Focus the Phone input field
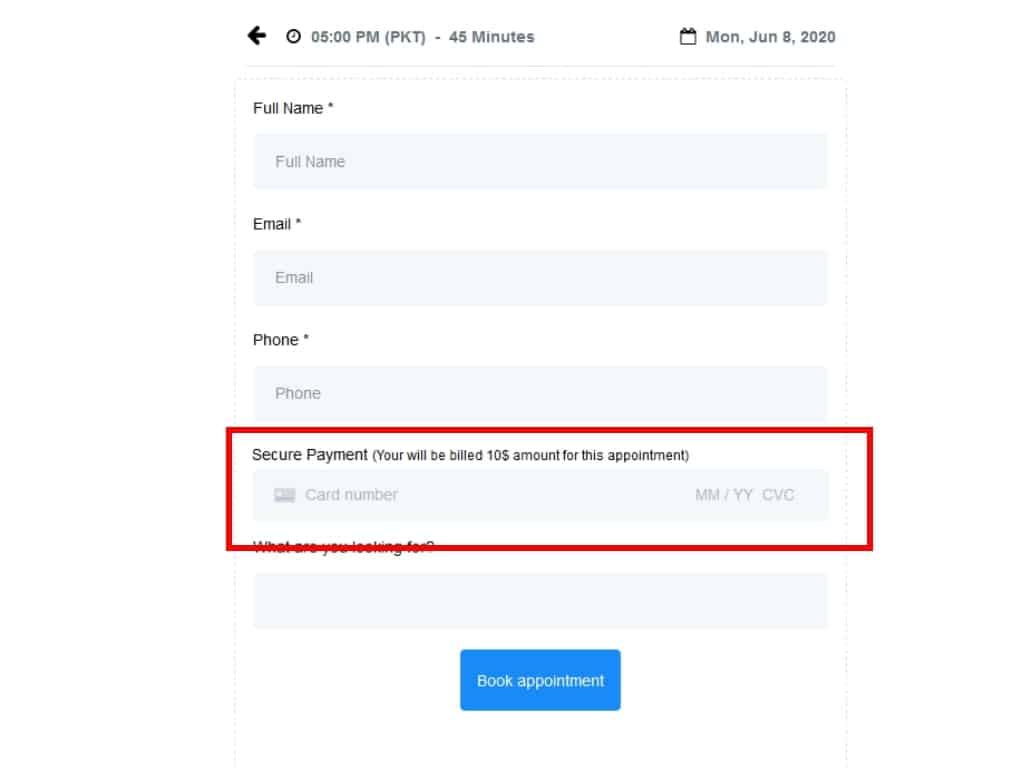 pos(540,393)
